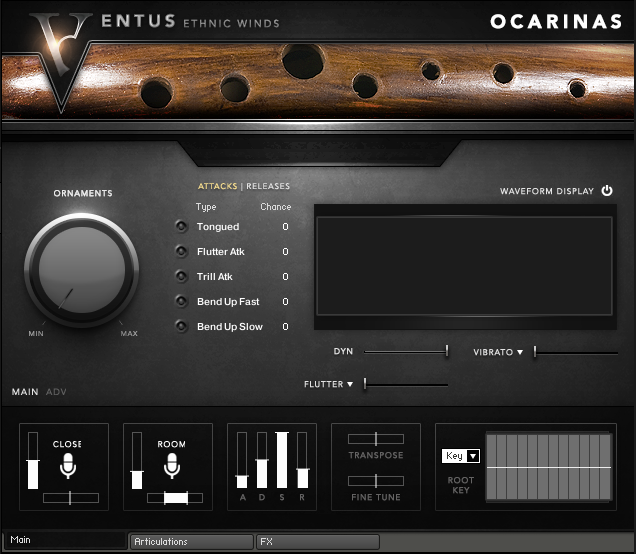Click the Bend Up Slow chance value
The image size is (636, 554).
tap(286, 326)
